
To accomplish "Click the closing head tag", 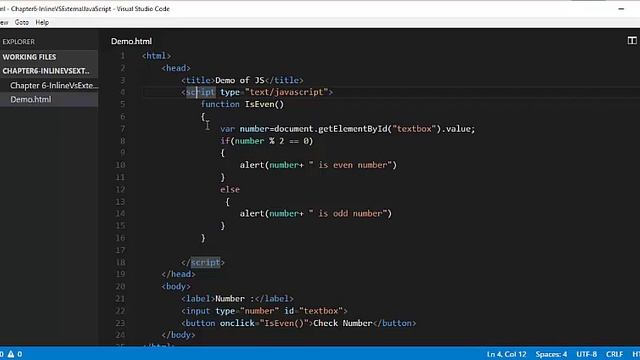I will click(178, 274).
